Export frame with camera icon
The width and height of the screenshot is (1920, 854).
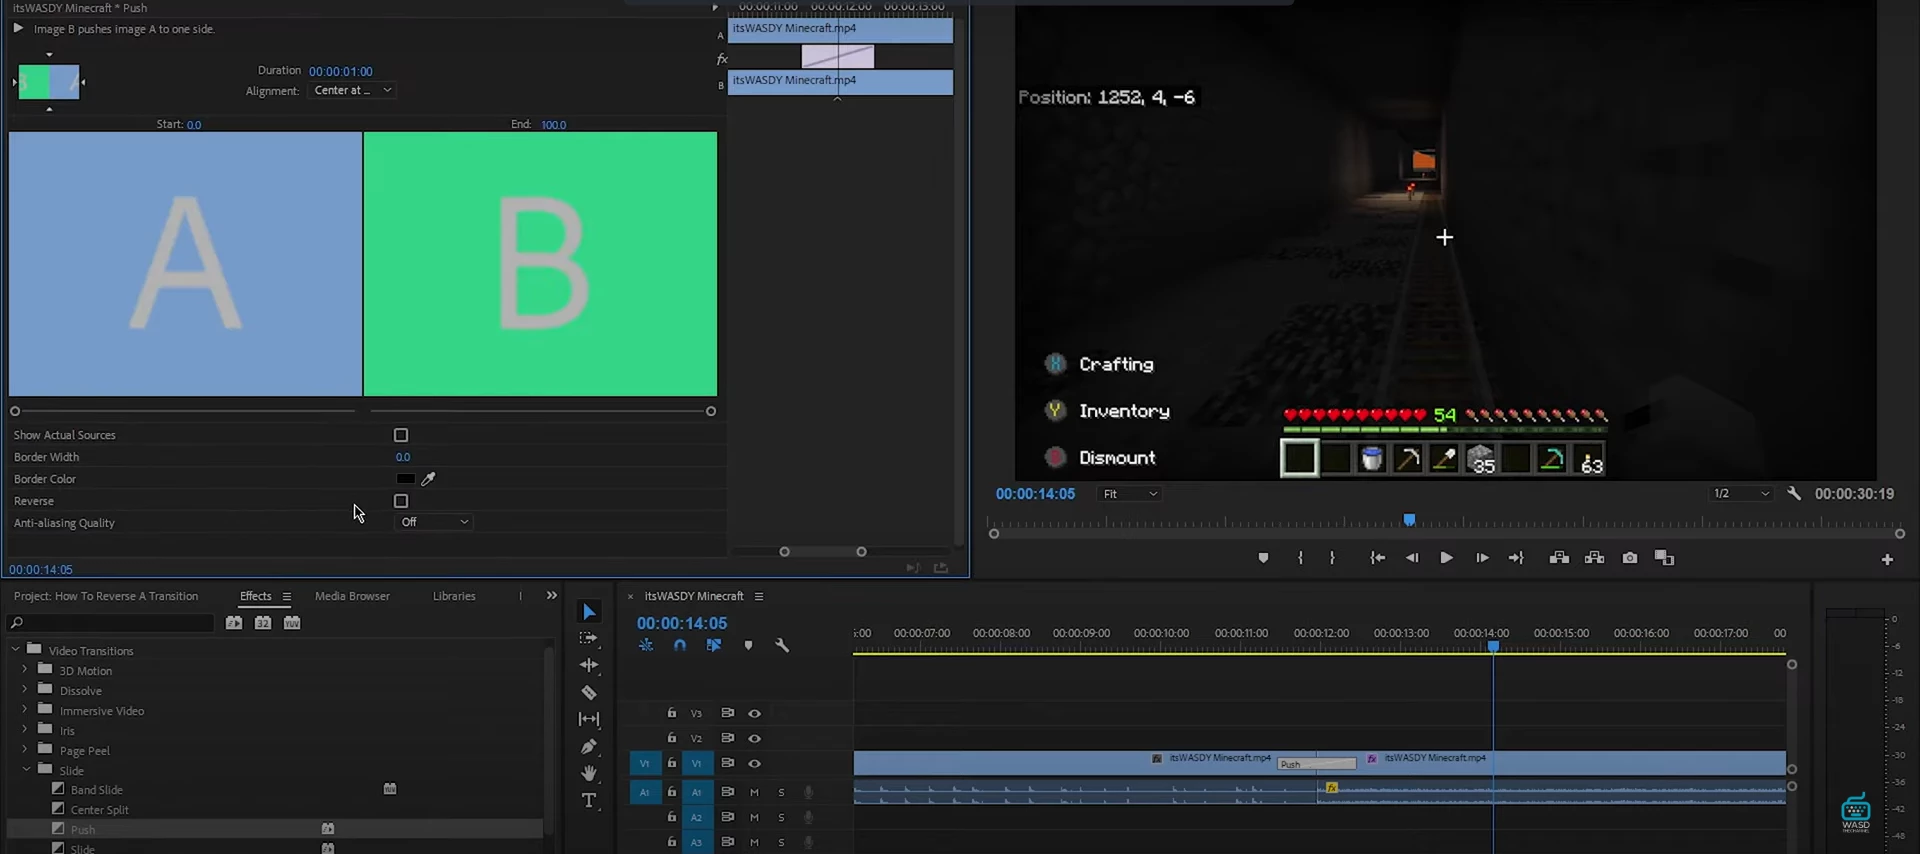(x=1630, y=558)
